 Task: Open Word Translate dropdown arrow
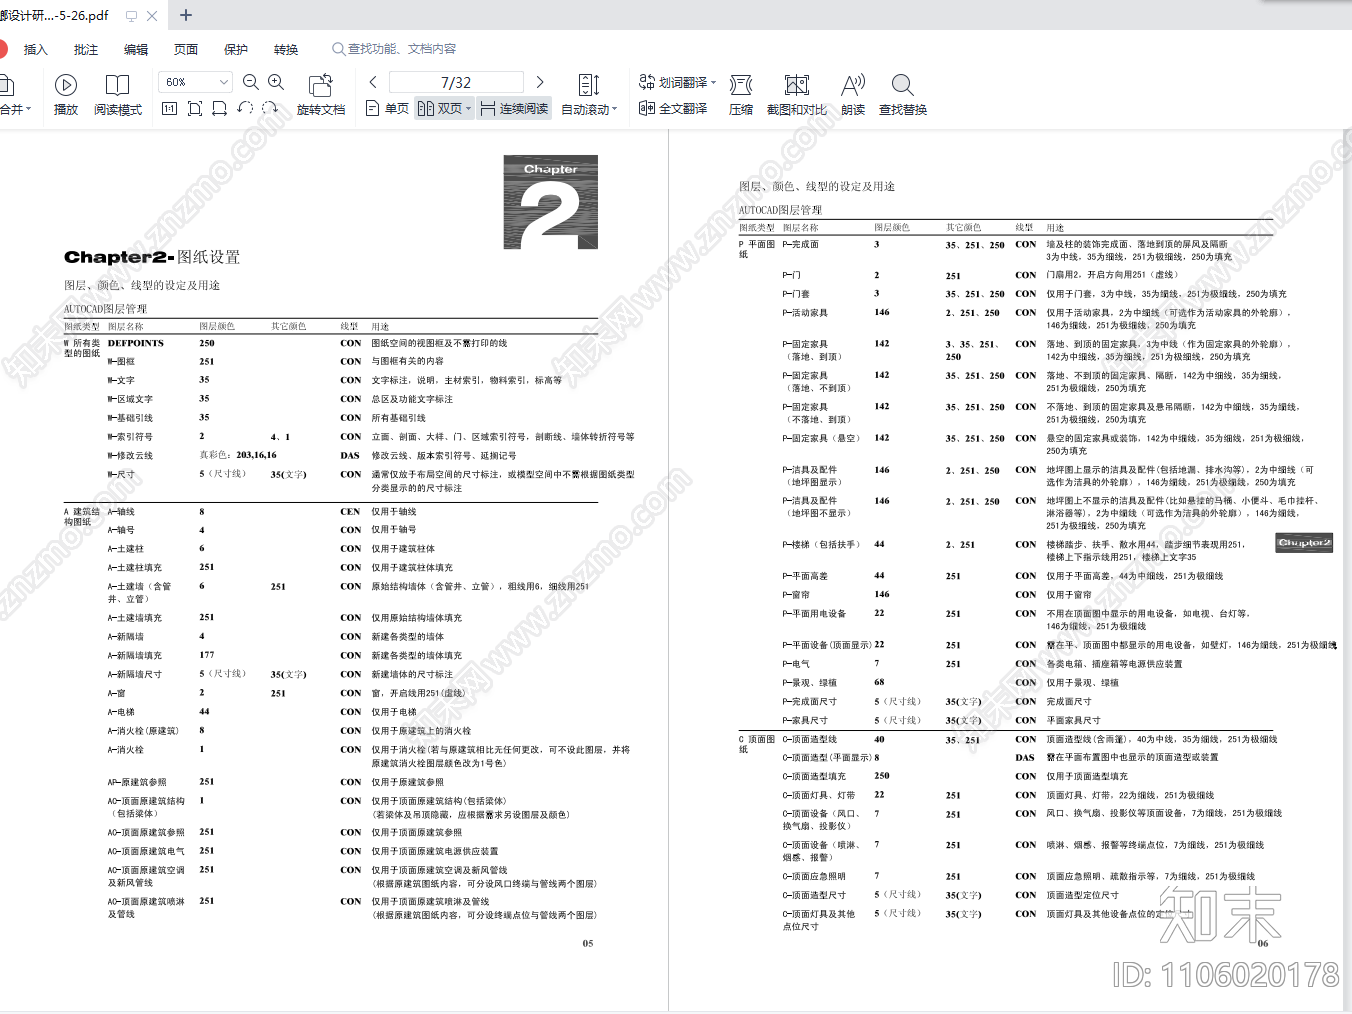coord(713,83)
